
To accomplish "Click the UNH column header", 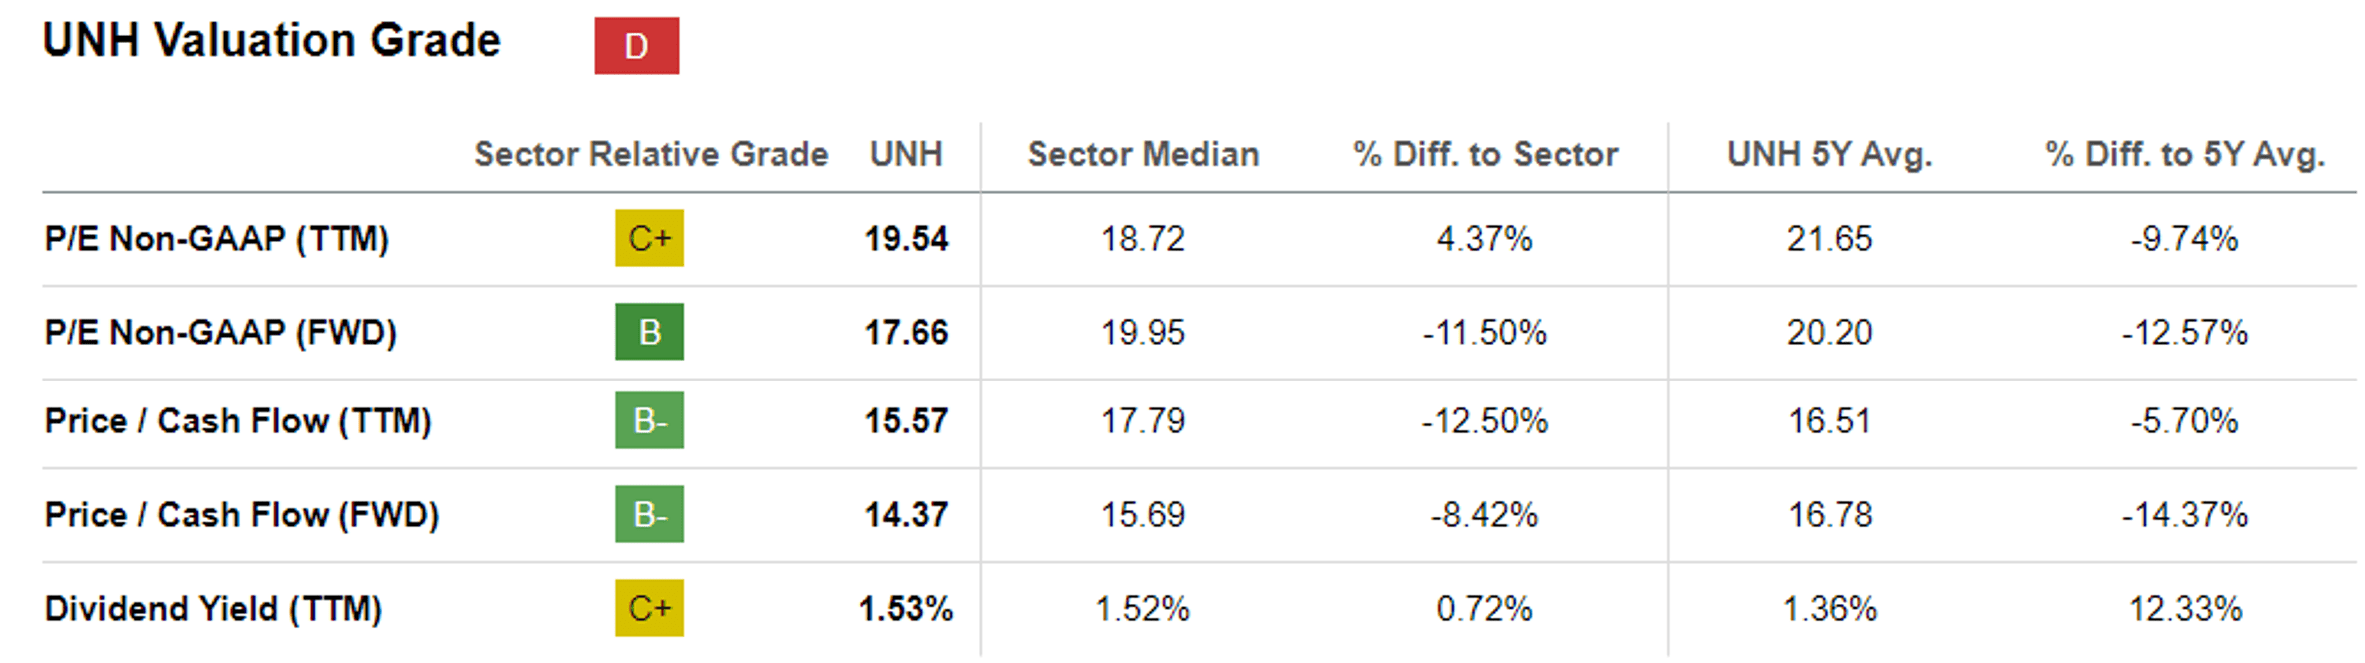I will [906, 154].
